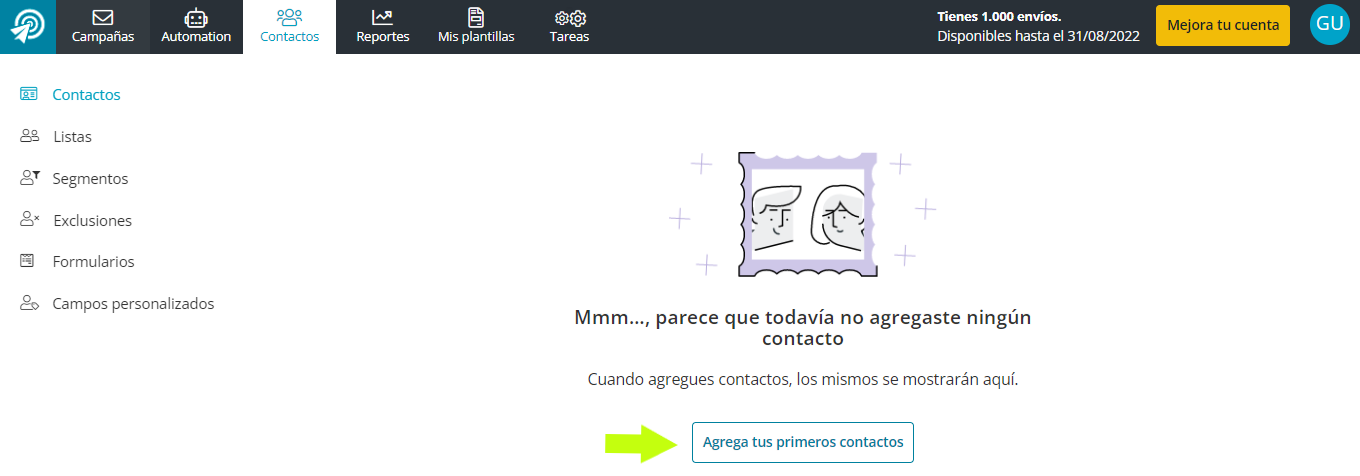The height and width of the screenshot is (476, 1360).
Task: Go to Listas in the sidebar
Action: click(x=72, y=137)
